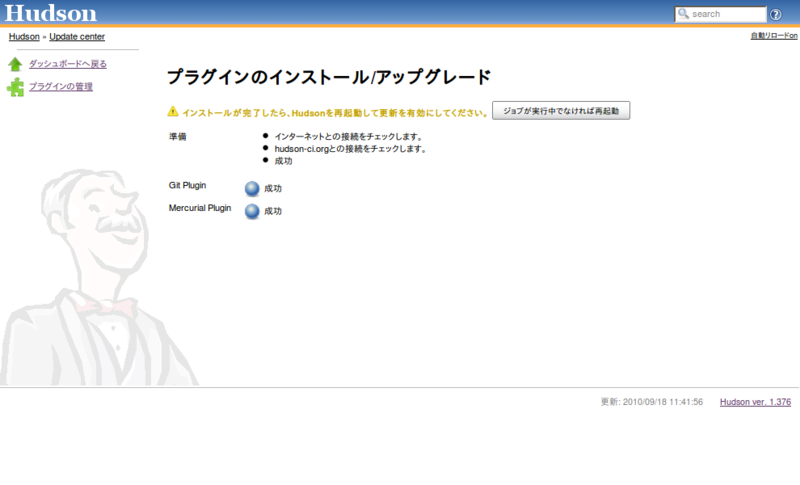The image size is (800, 485).
Task: Click the search magnifier icon
Action: (683, 14)
